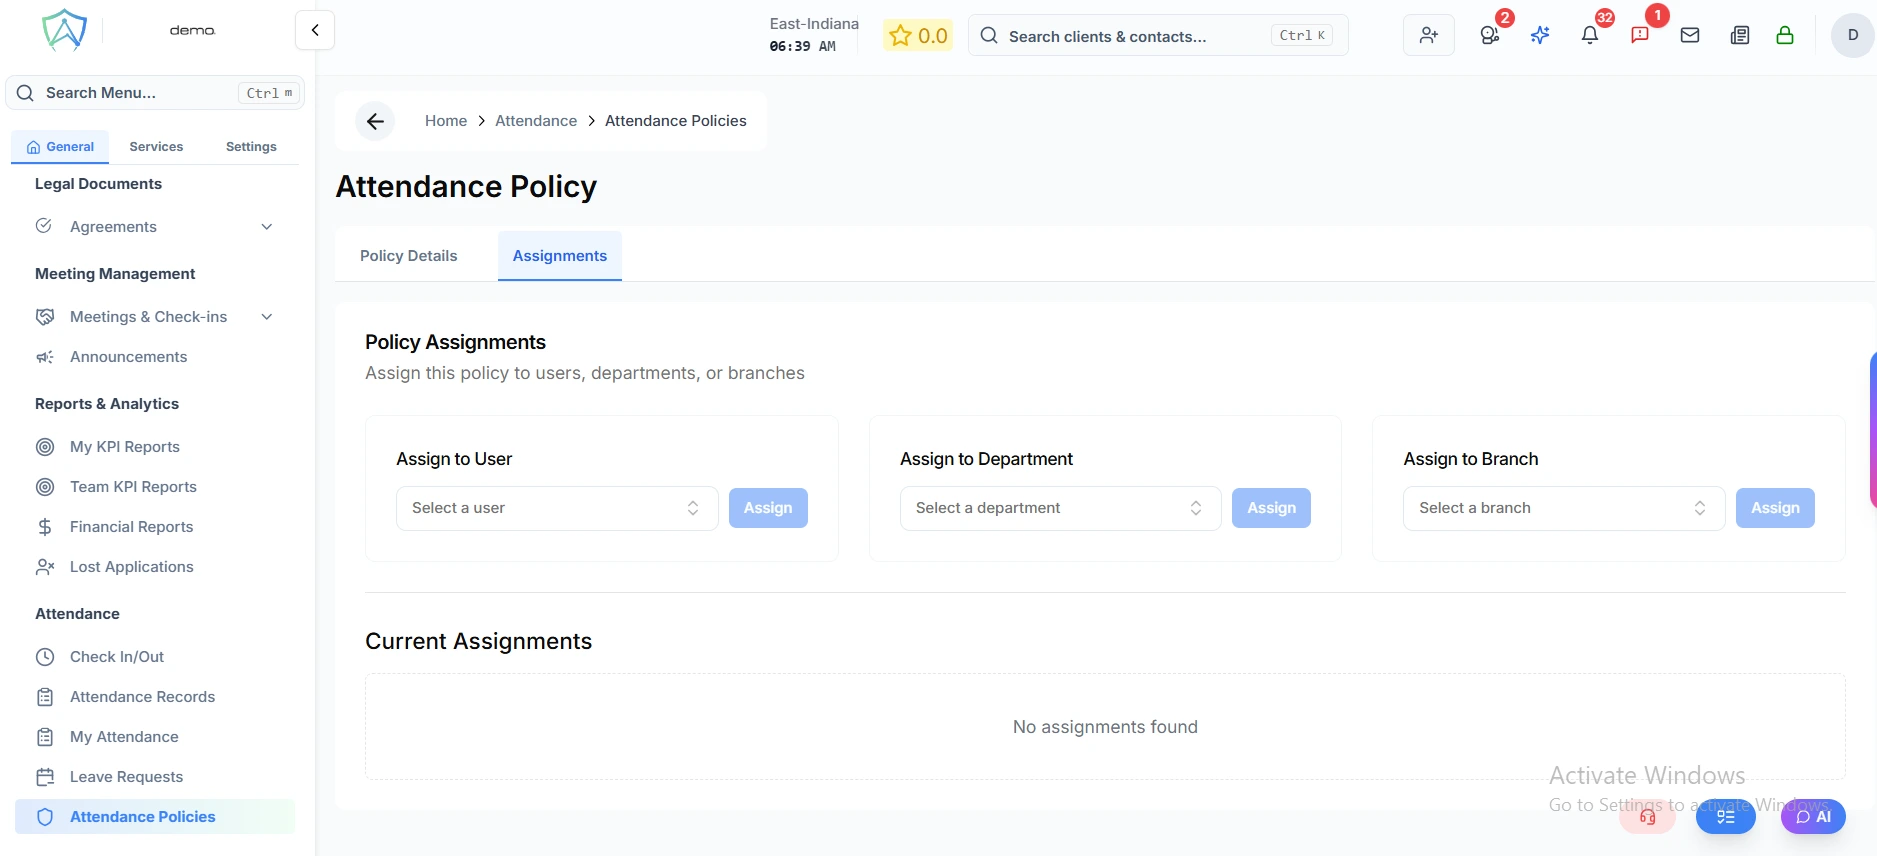
Task: Click the Attendance Records clipboard icon
Action: (x=45, y=697)
